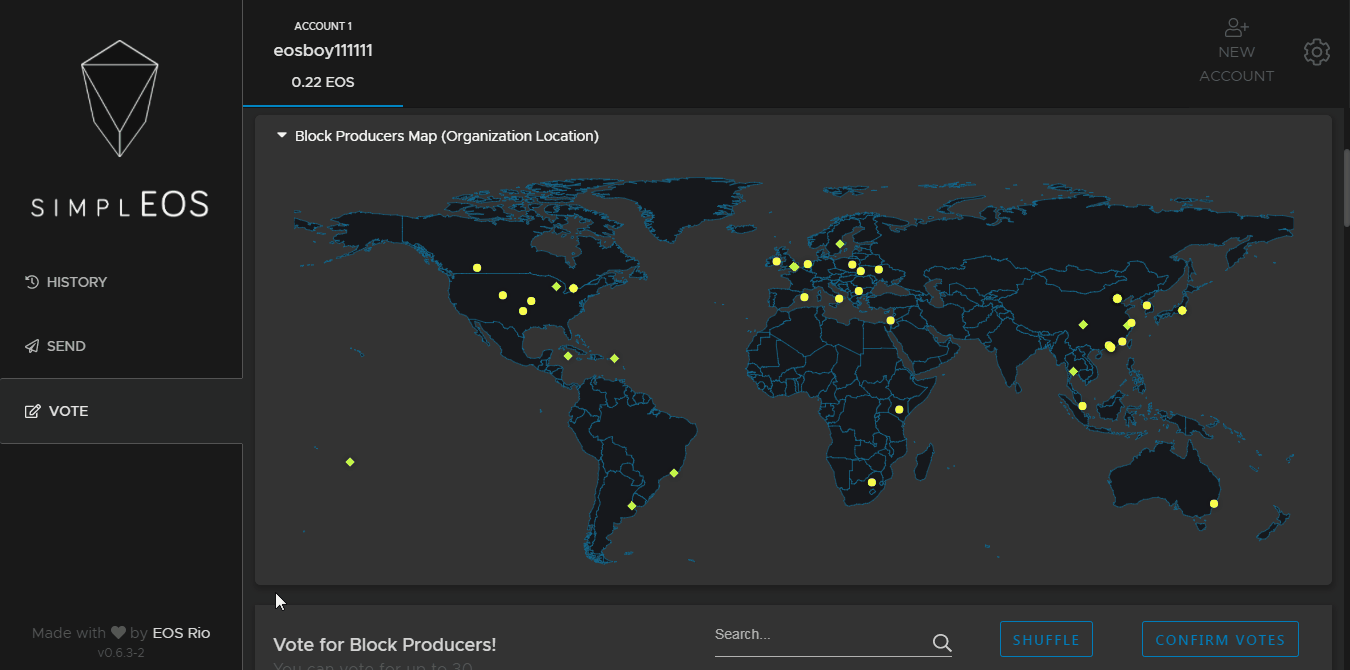
Task: Open the EOS Rio link
Action: tap(181, 633)
